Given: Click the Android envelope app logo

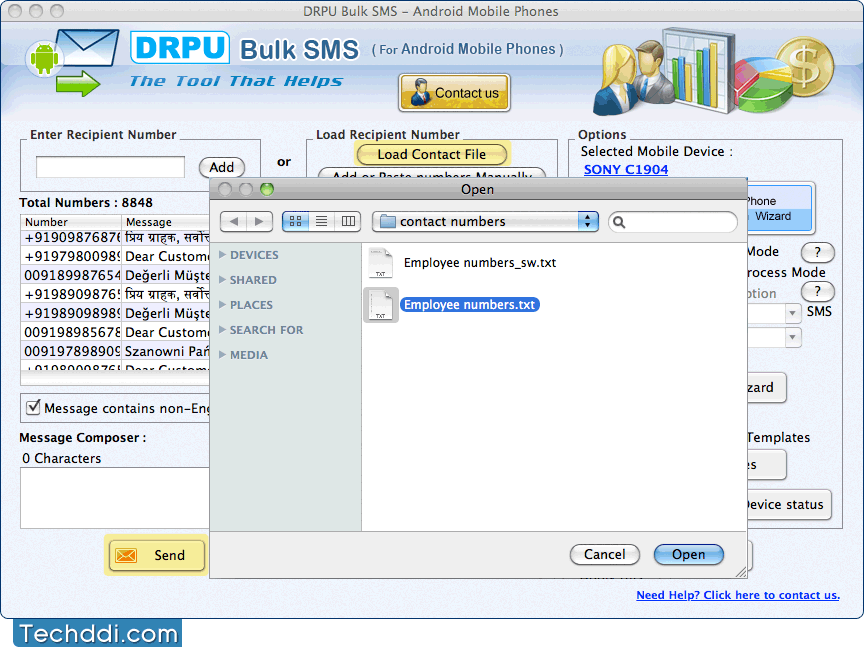Looking at the screenshot, I should coord(73,62).
